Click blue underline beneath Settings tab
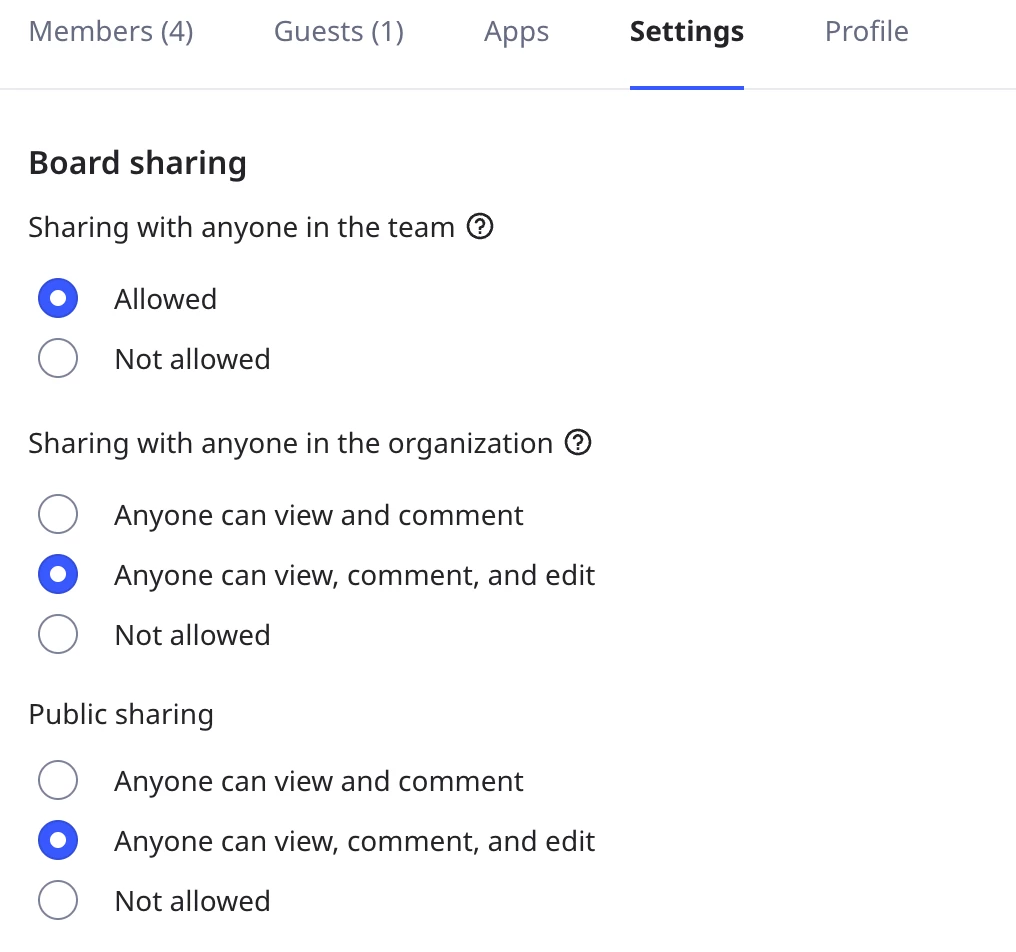Screen dimensions: 1016x952 coord(687,88)
